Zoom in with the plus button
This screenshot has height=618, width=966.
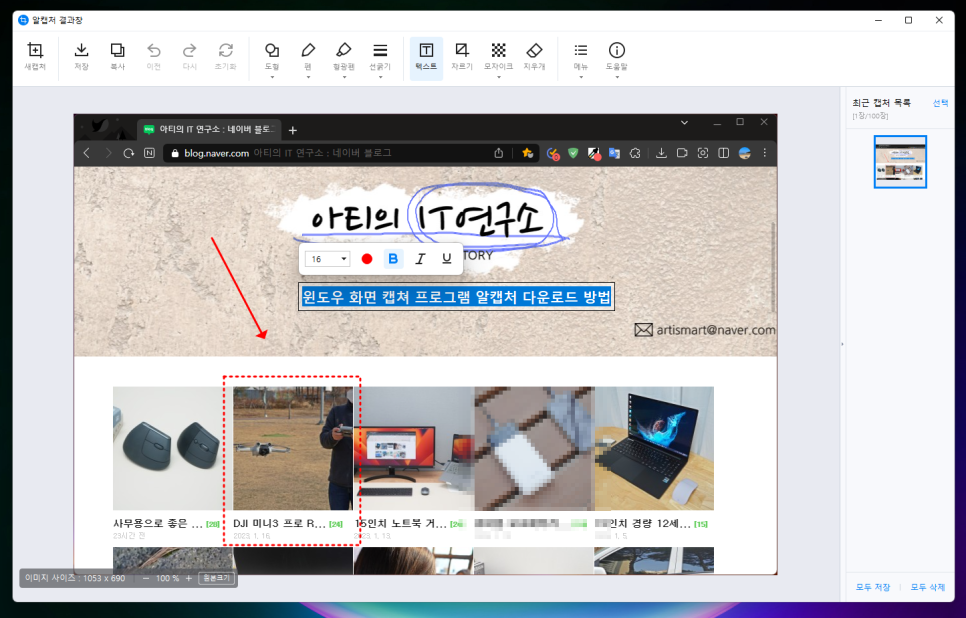click(189, 579)
